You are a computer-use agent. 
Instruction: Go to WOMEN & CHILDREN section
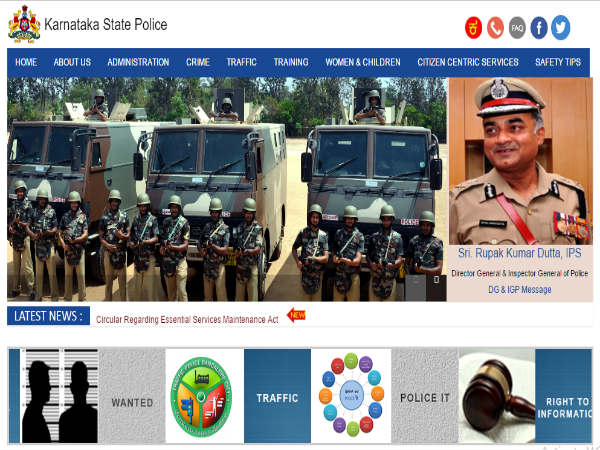click(363, 62)
